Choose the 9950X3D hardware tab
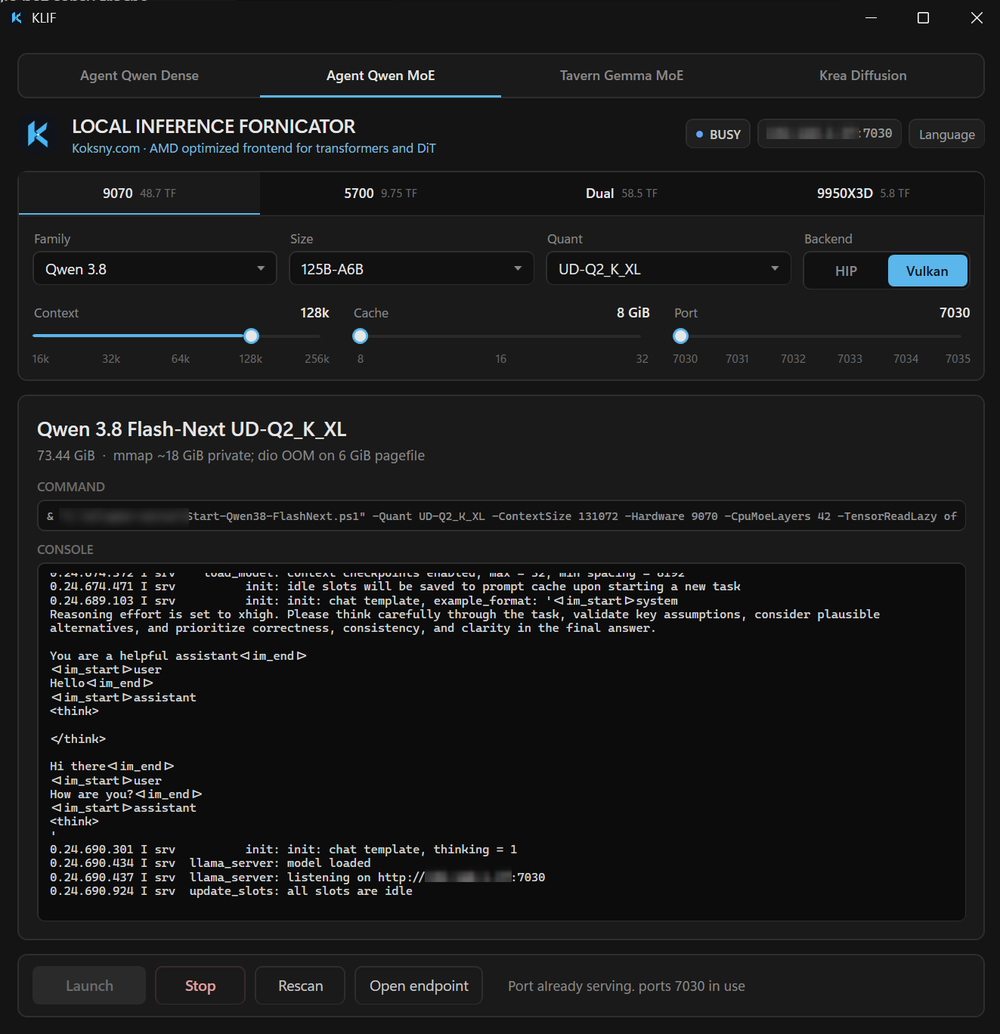This screenshot has height=1034, width=1000. coord(863,193)
